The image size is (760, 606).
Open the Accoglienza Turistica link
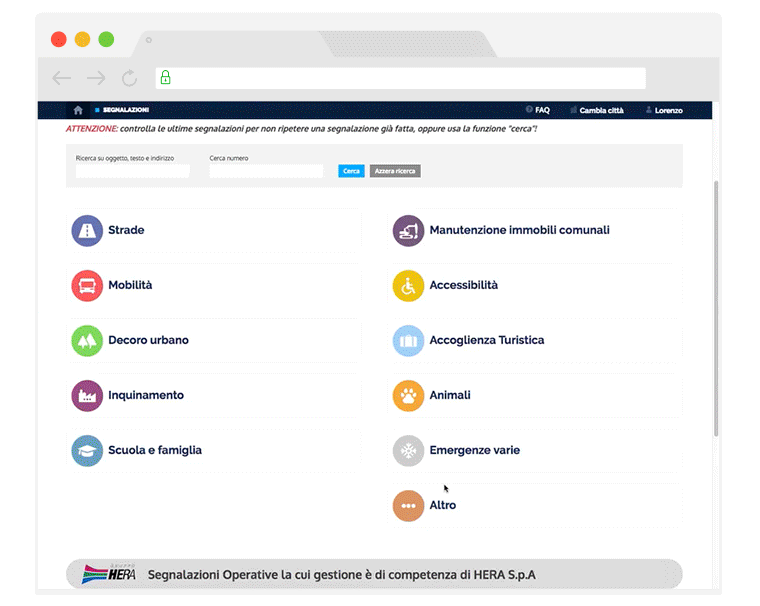click(x=487, y=340)
